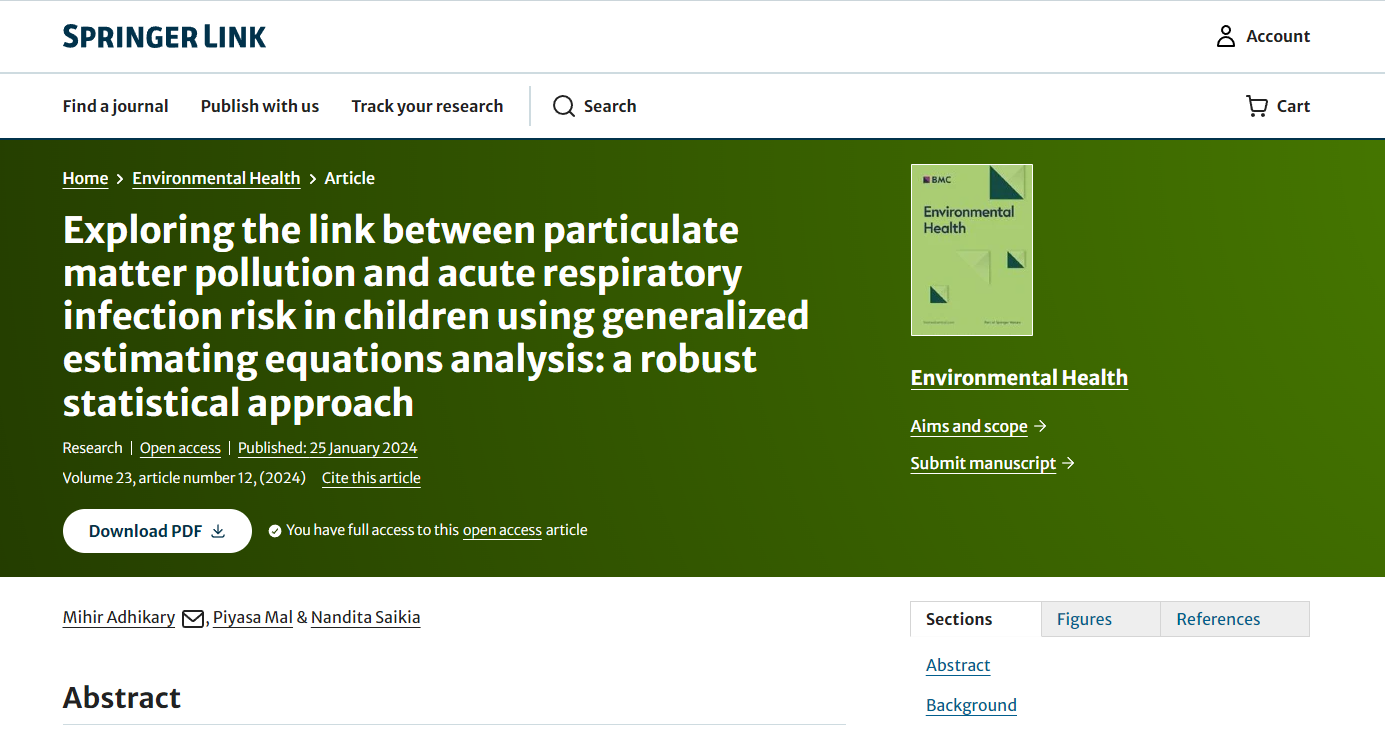Jump to Abstract section link
The height and width of the screenshot is (731, 1385).
tap(958, 665)
